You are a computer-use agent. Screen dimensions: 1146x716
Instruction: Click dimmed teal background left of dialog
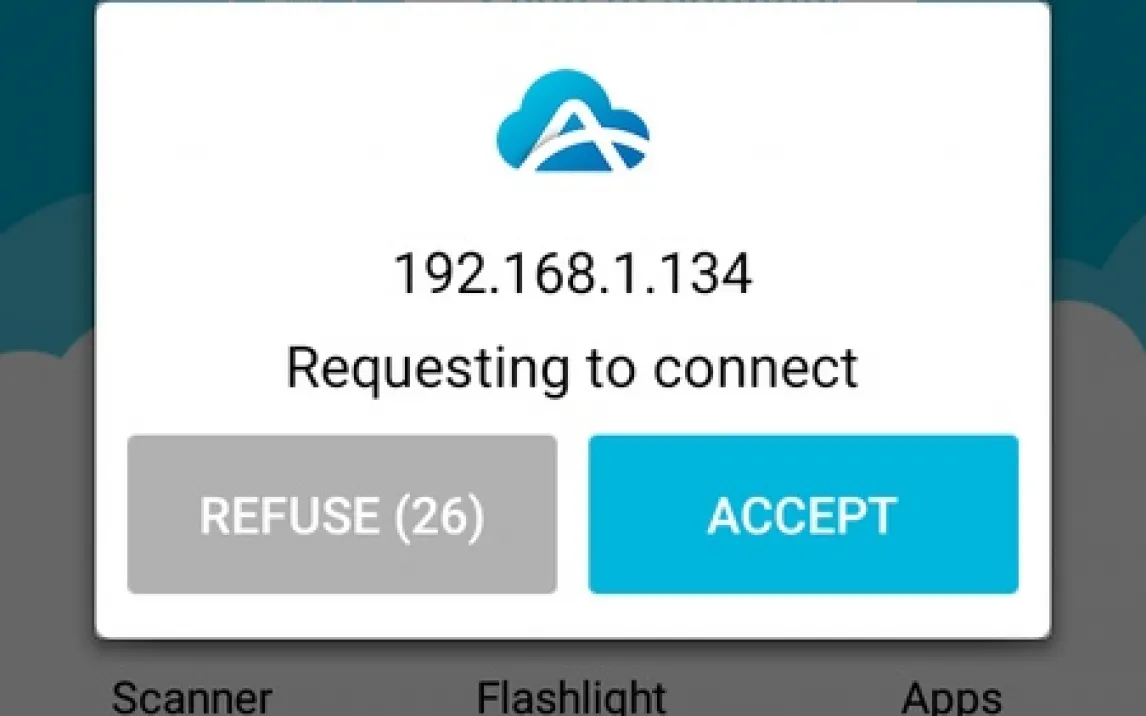pos(45,292)
